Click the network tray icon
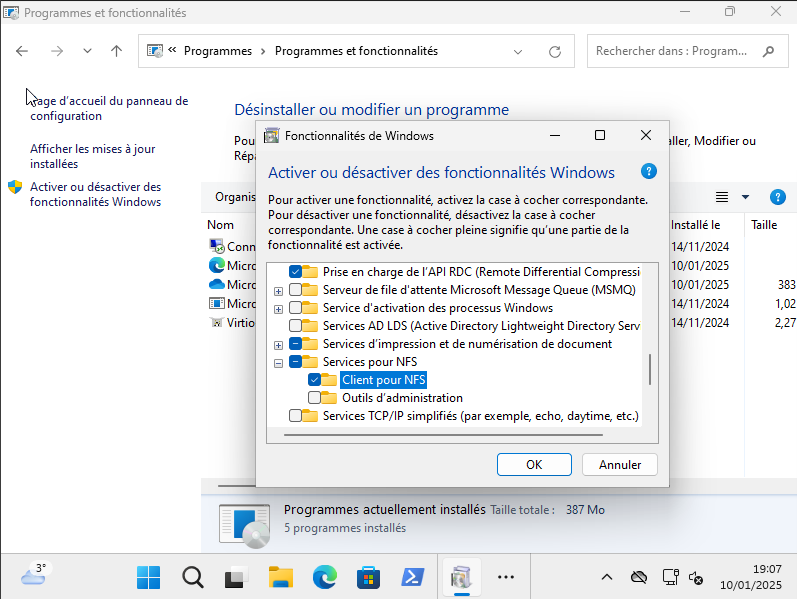Image resolution: width=797 pixels, height=599 pixels. (670, 577)
